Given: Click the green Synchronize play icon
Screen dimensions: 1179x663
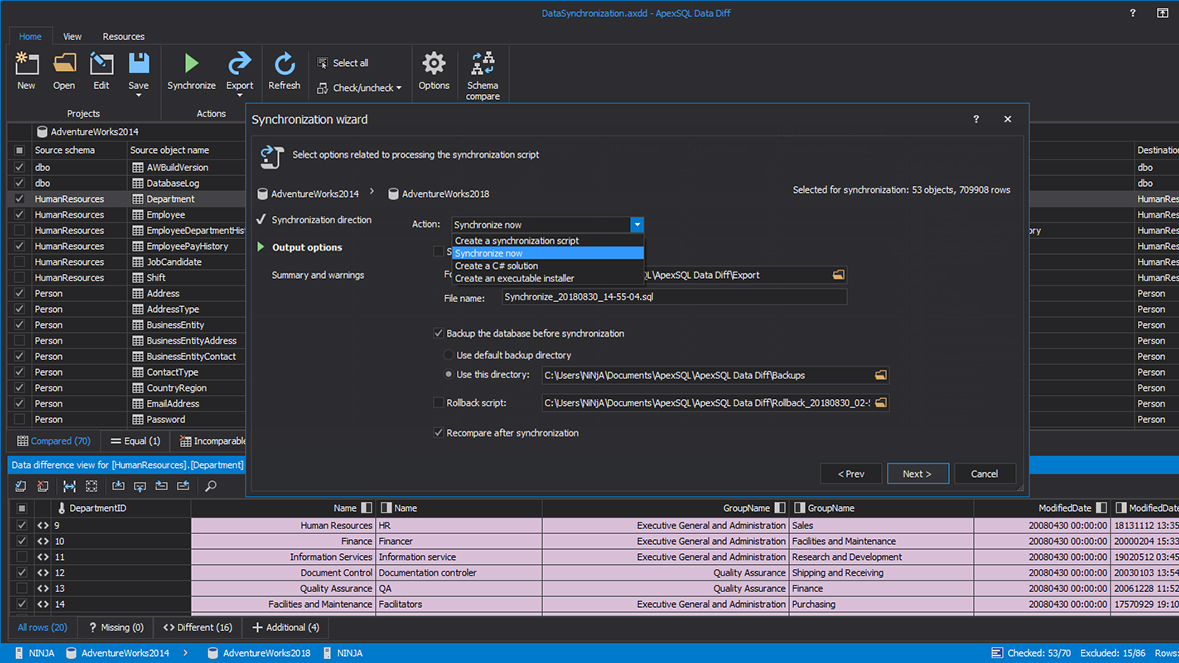Looking at the screenshot, I should pos(191,64).
